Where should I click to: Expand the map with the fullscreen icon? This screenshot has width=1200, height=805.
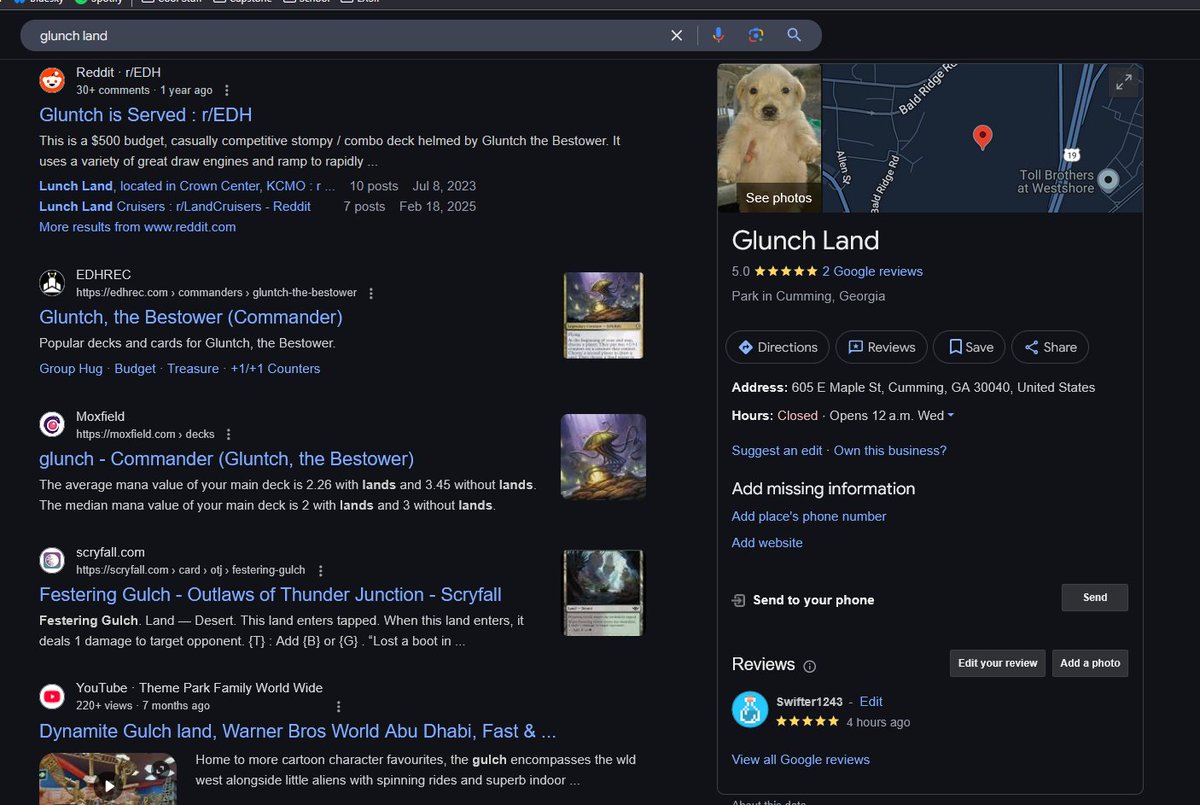coord(1124,83)
